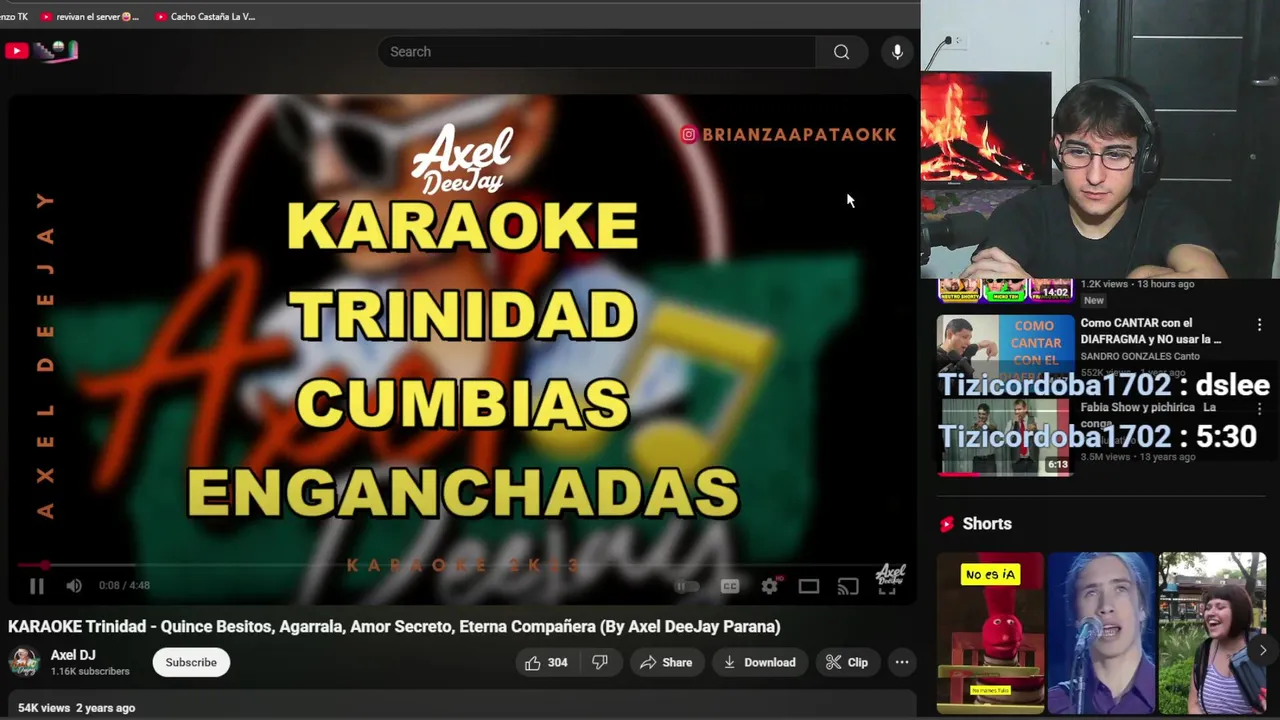Switch to 'Cacho Castaña La V...' tab
This screenshot has height=720, width=1280.
click(x=205, y=16)
